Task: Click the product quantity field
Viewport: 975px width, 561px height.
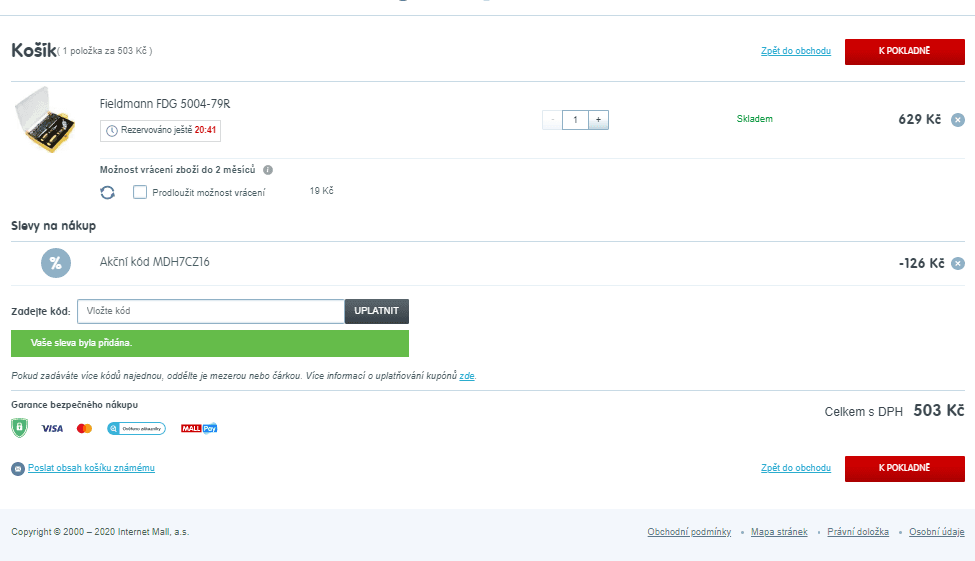Action: coord(575,120)
